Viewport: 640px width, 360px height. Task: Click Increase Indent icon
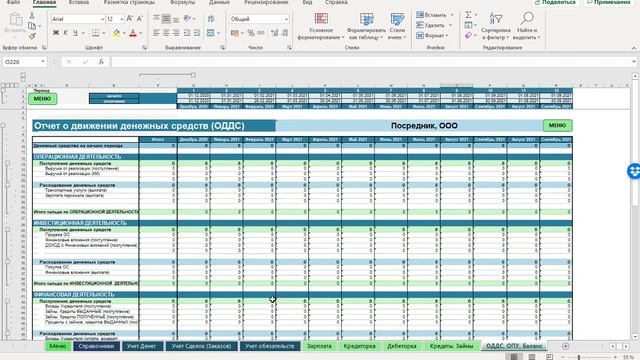tap(197, 33)
